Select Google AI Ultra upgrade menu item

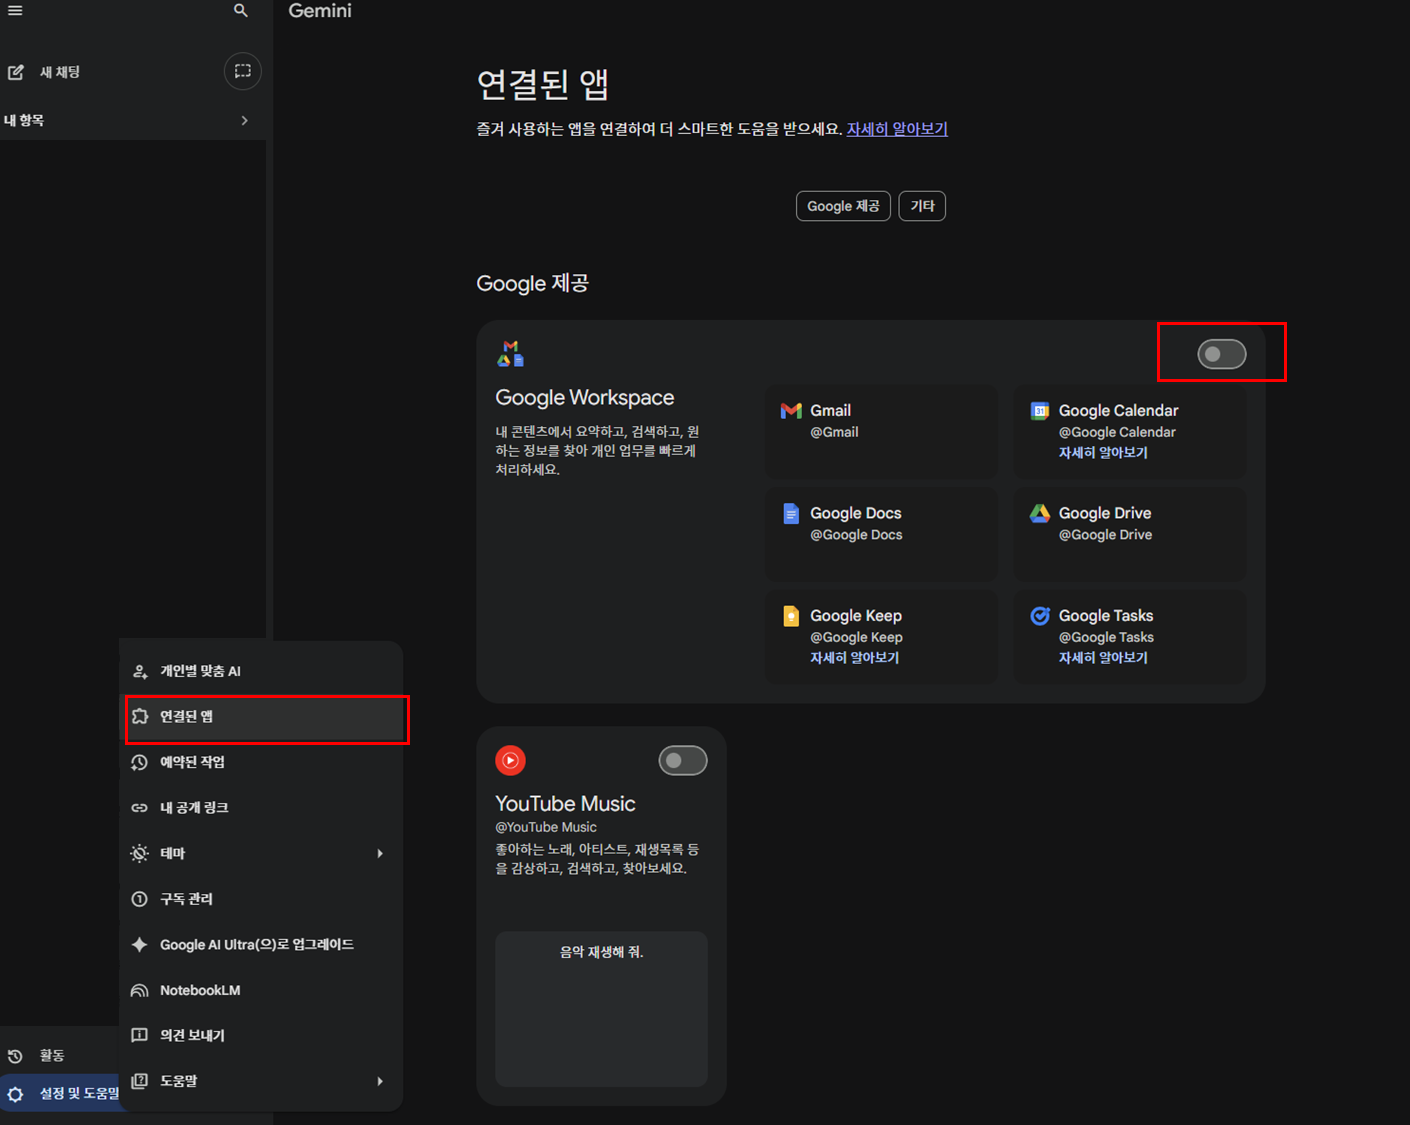262,945
